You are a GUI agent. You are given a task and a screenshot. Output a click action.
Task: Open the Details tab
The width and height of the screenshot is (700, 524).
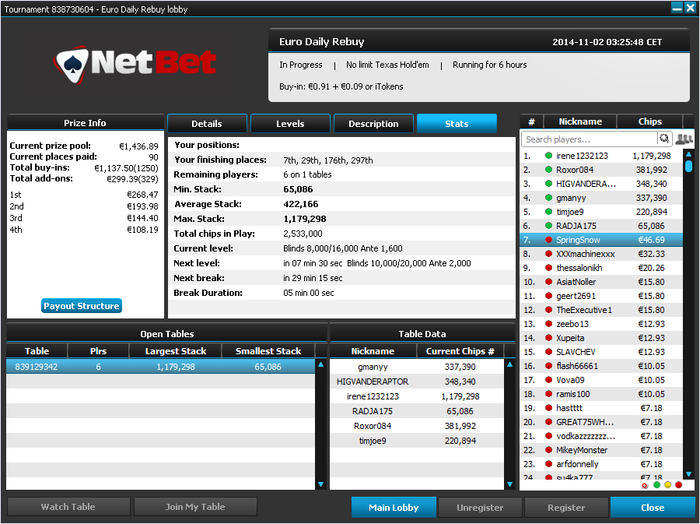(x=207, y=124)
